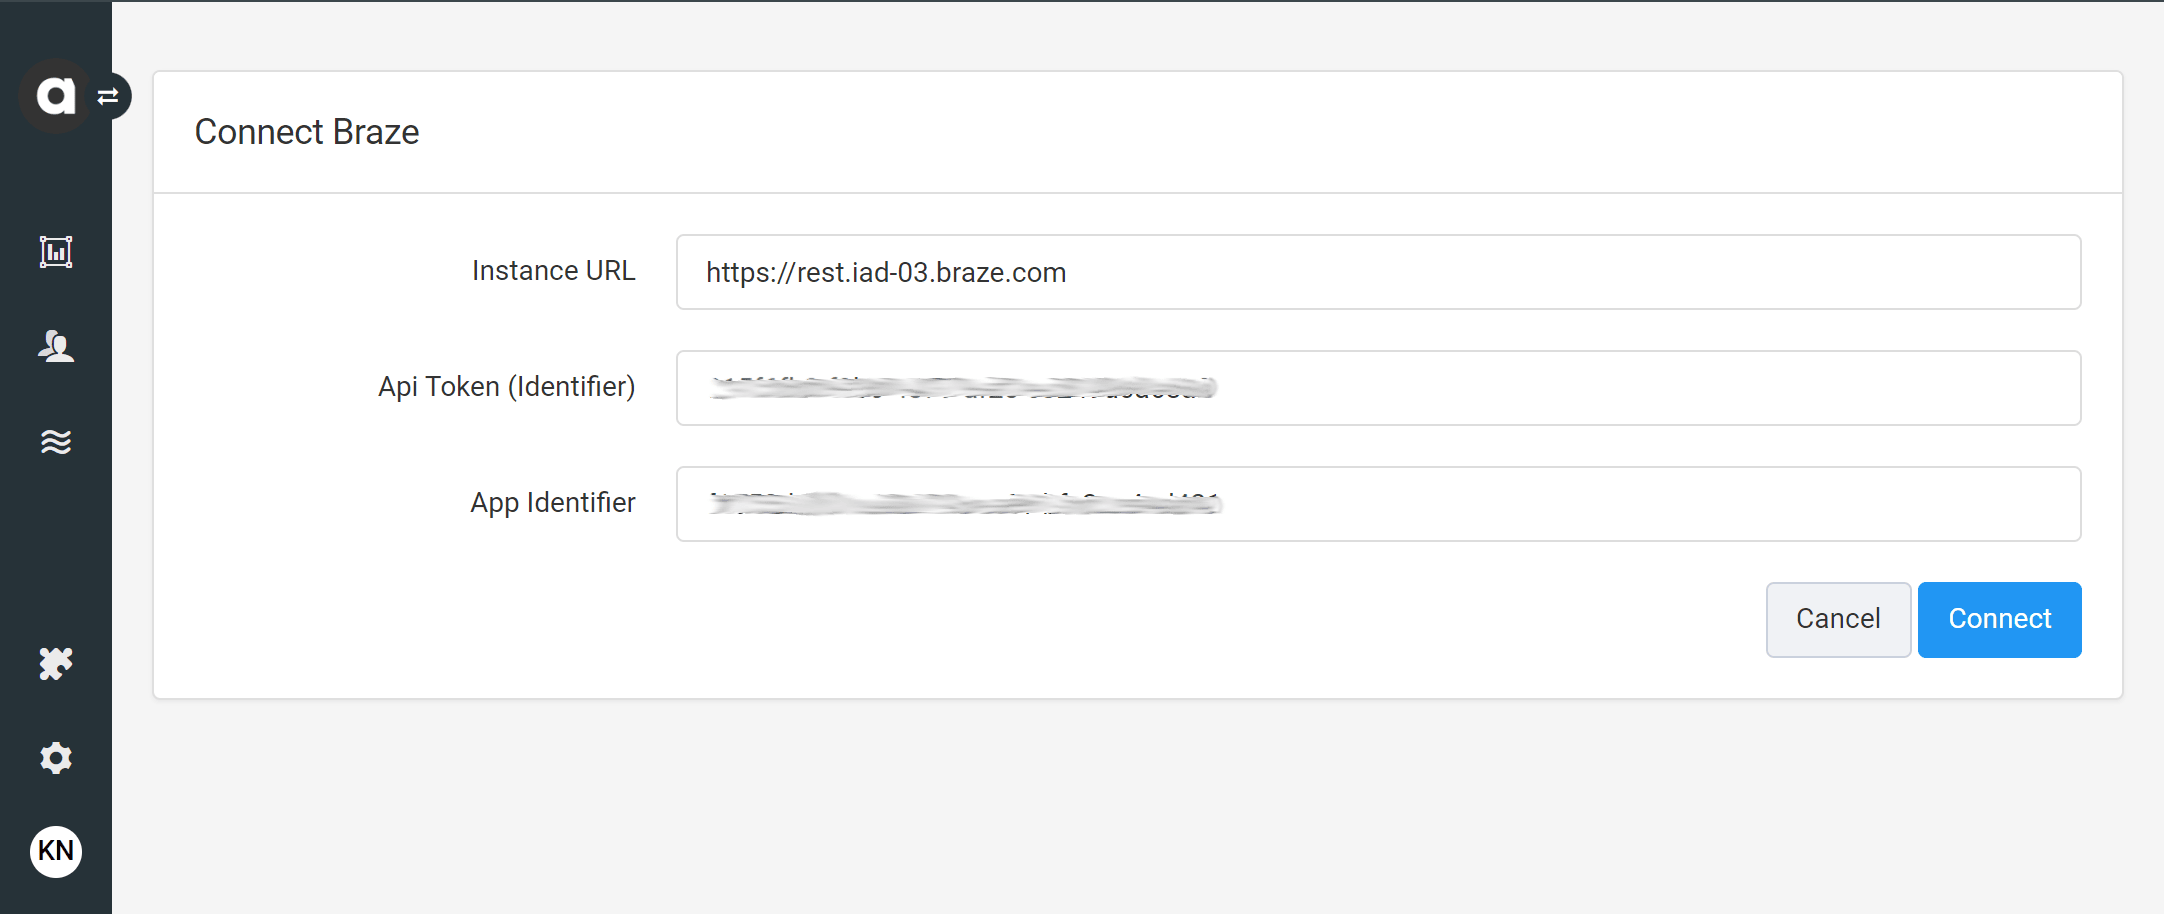This screenshot has height=914, width=2164.
Task: Open the audiences people icon
Action: coord(56,347)
